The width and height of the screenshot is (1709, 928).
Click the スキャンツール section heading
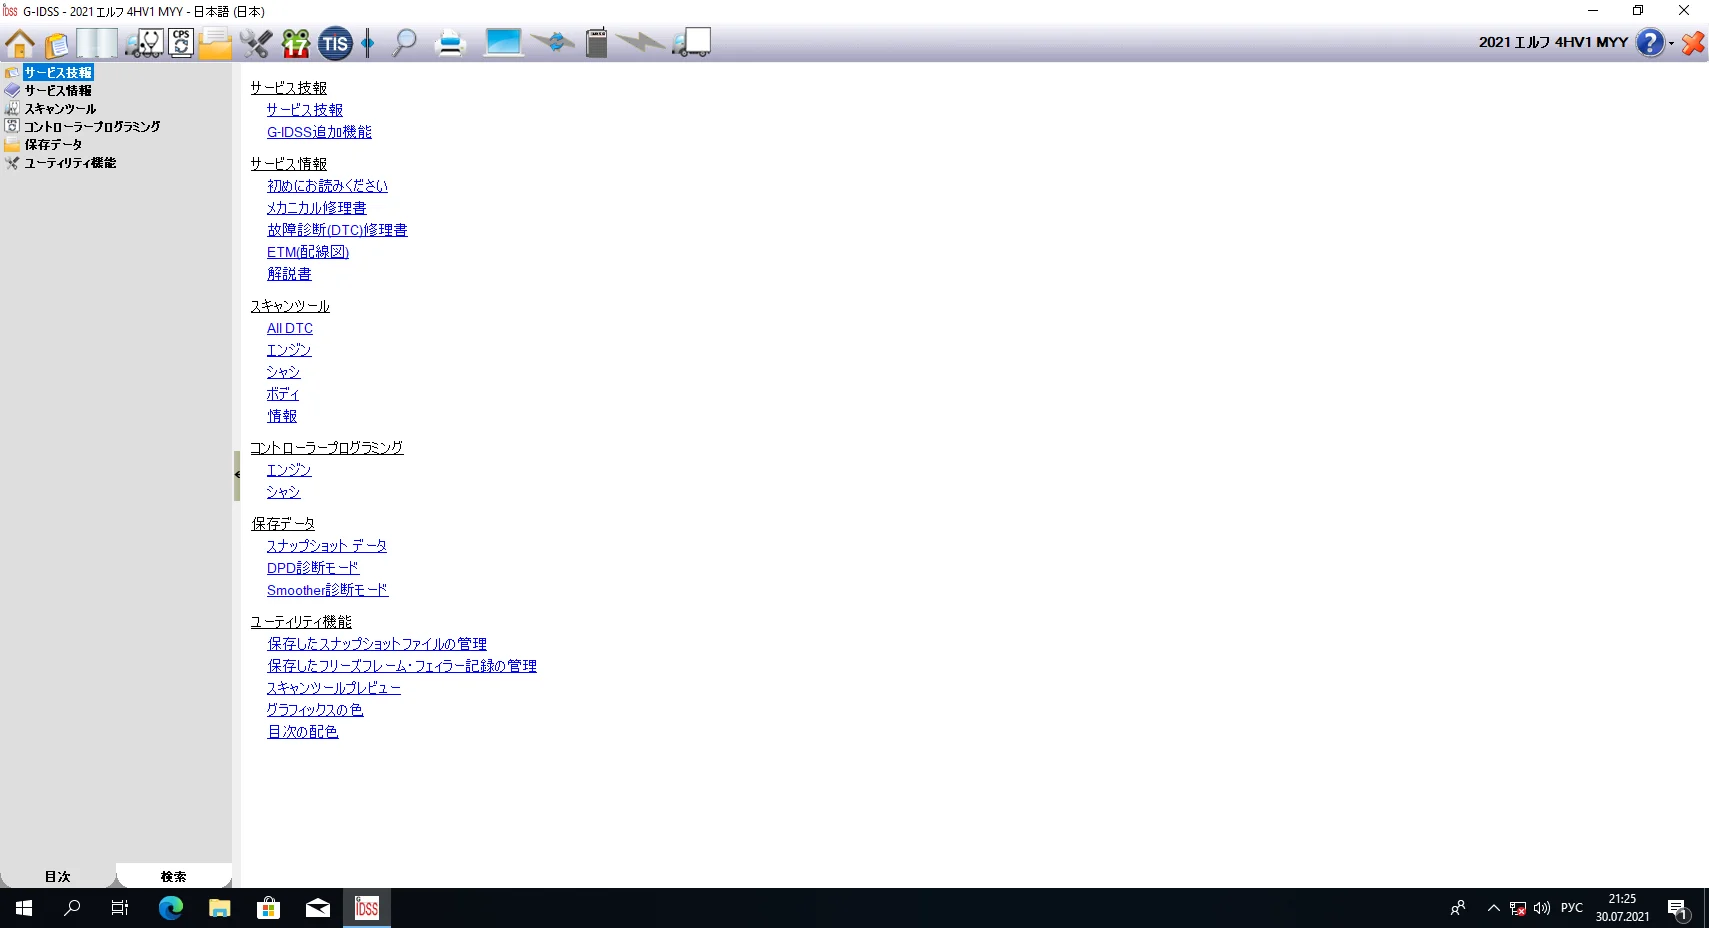tap(290, 306)
